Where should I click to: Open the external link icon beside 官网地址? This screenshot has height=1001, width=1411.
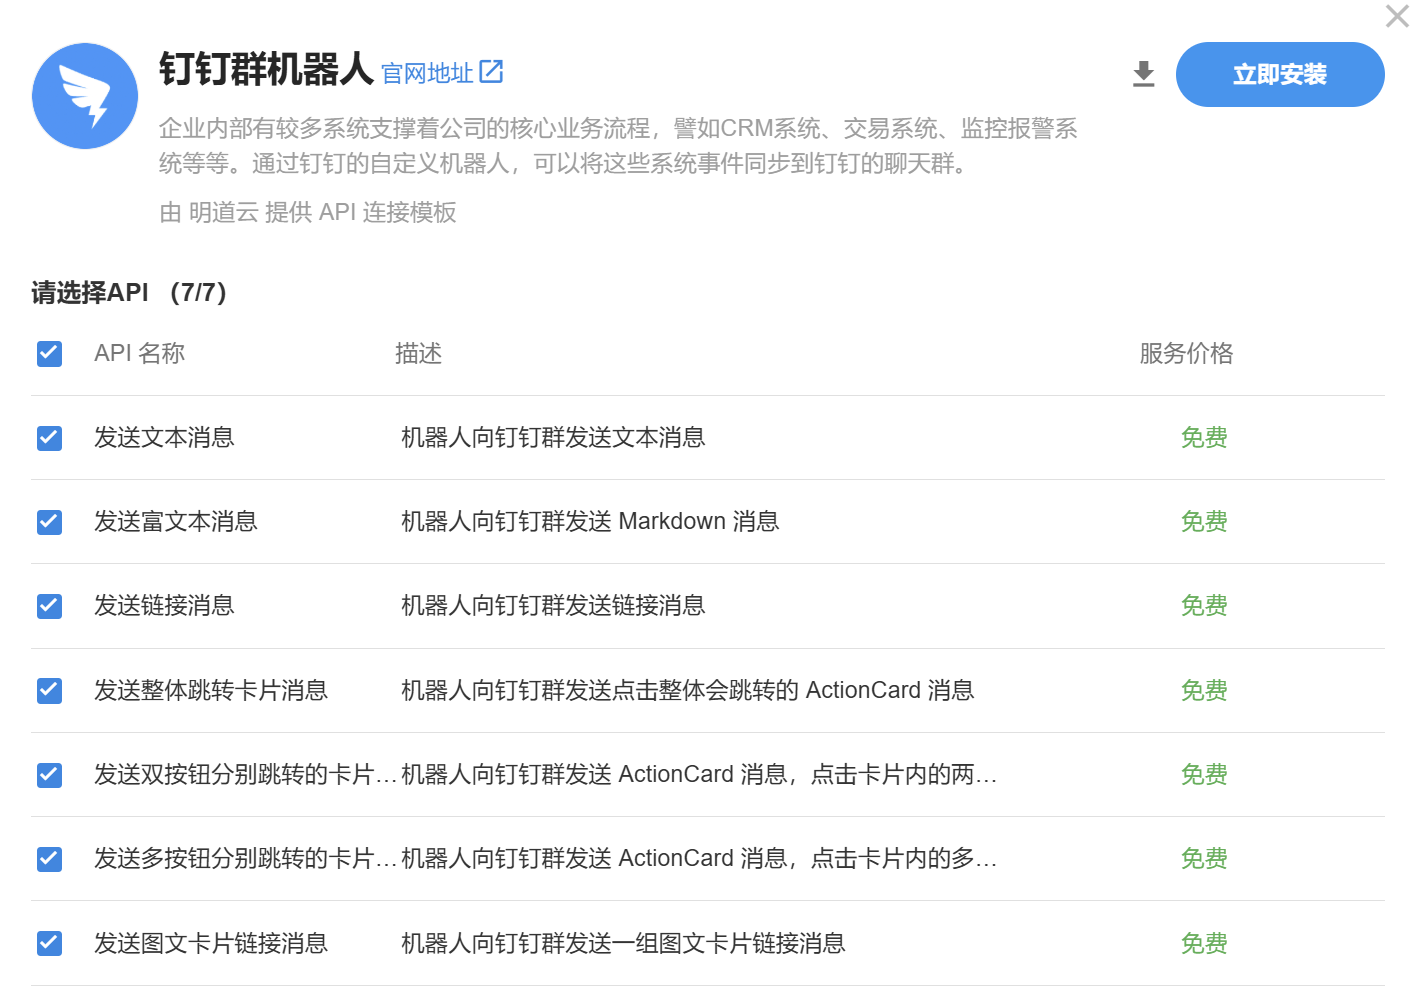[491, 72]
